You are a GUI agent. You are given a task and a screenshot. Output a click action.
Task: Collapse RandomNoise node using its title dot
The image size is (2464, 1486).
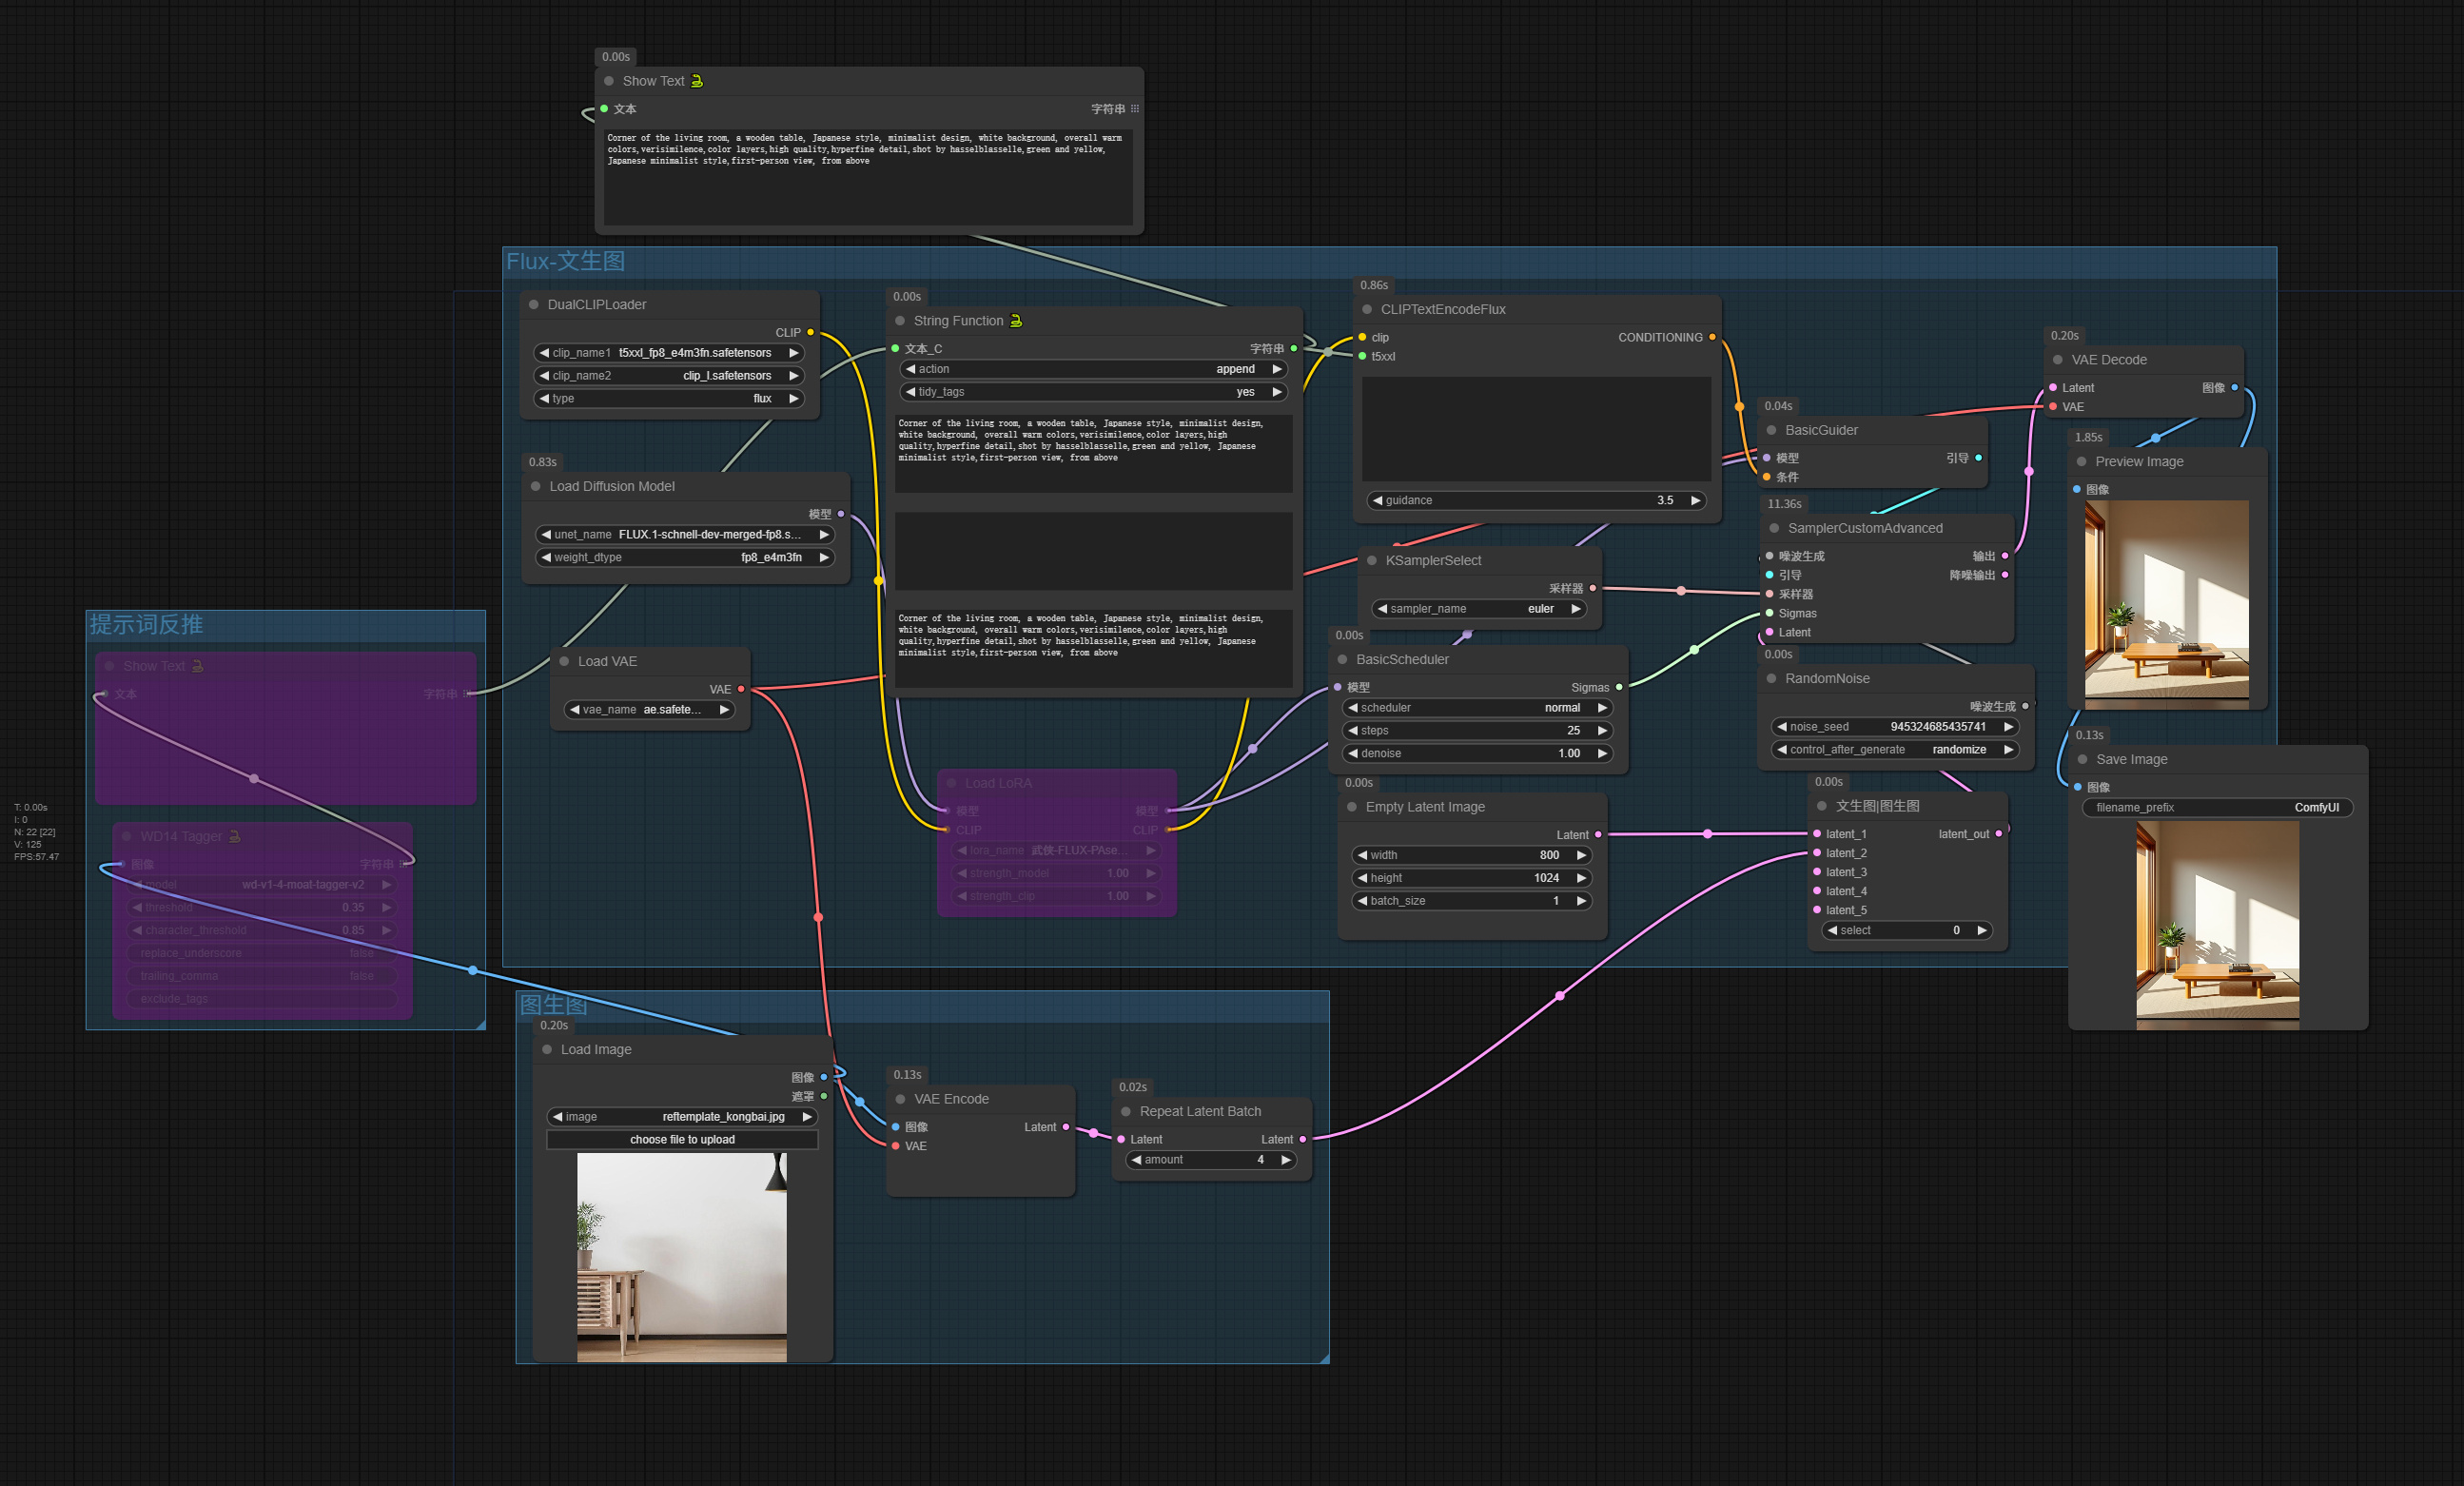click(x=1772, y=678)
